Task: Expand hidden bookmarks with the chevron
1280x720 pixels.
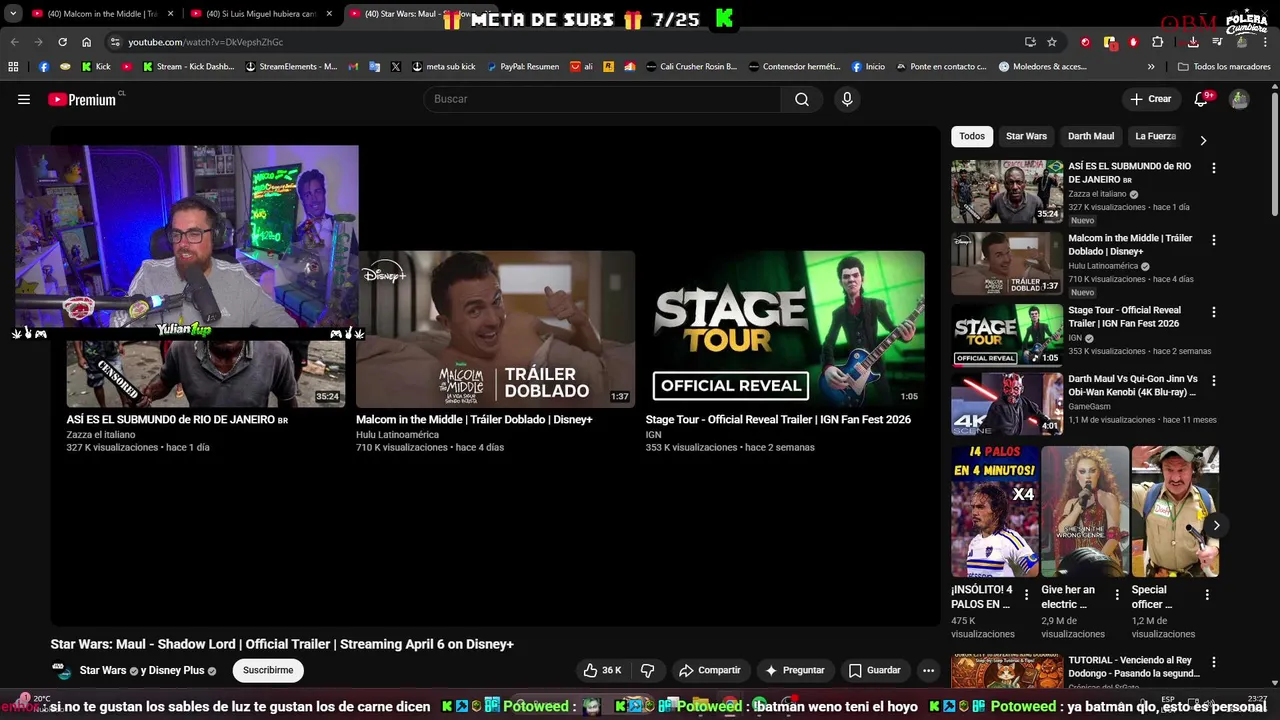Action: [x=1151, y=67]
